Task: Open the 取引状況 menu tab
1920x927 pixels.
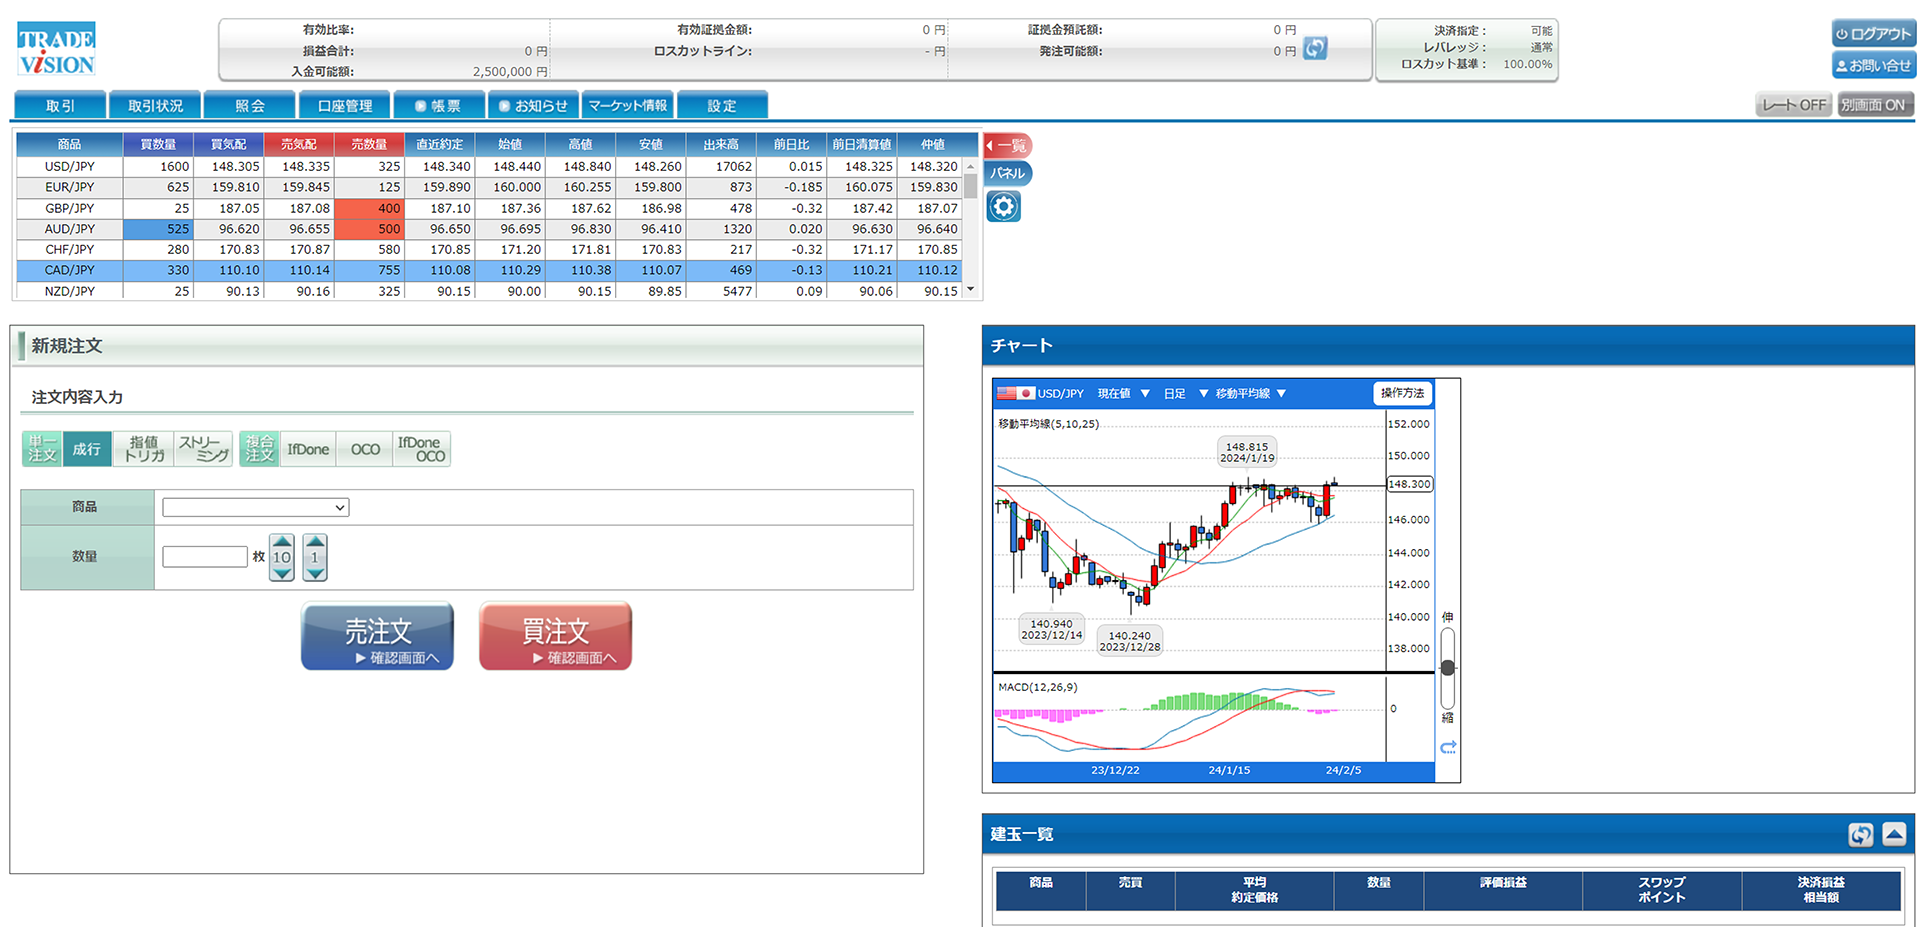Action: (x=155, y=105)
